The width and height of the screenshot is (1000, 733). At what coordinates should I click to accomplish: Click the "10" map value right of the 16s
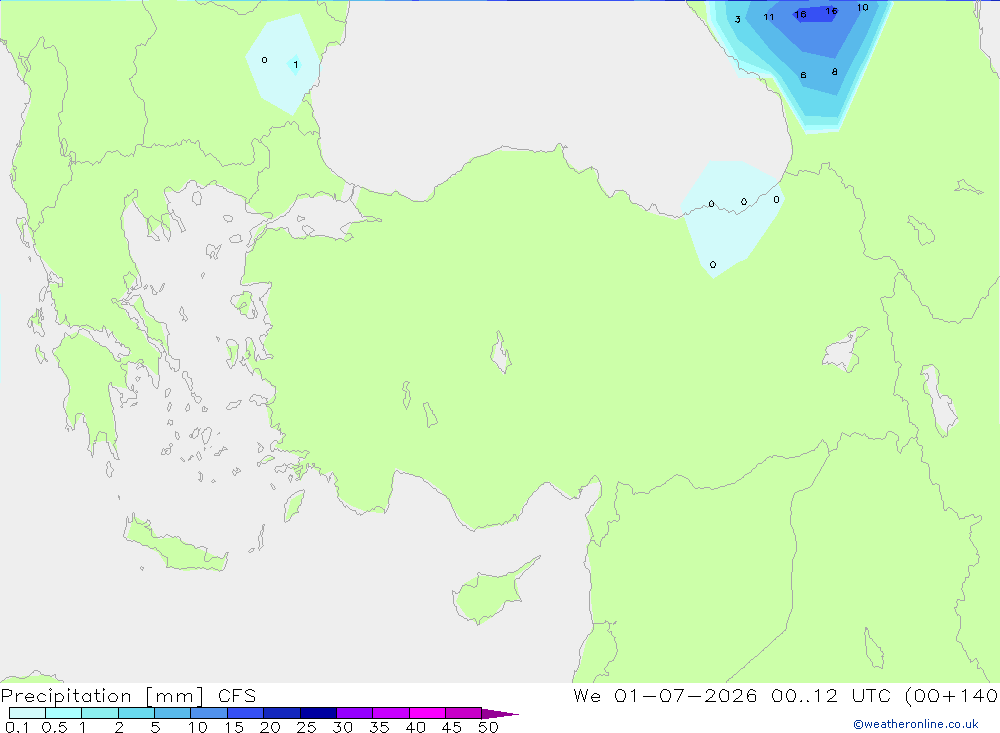click(x=863, y=8)
